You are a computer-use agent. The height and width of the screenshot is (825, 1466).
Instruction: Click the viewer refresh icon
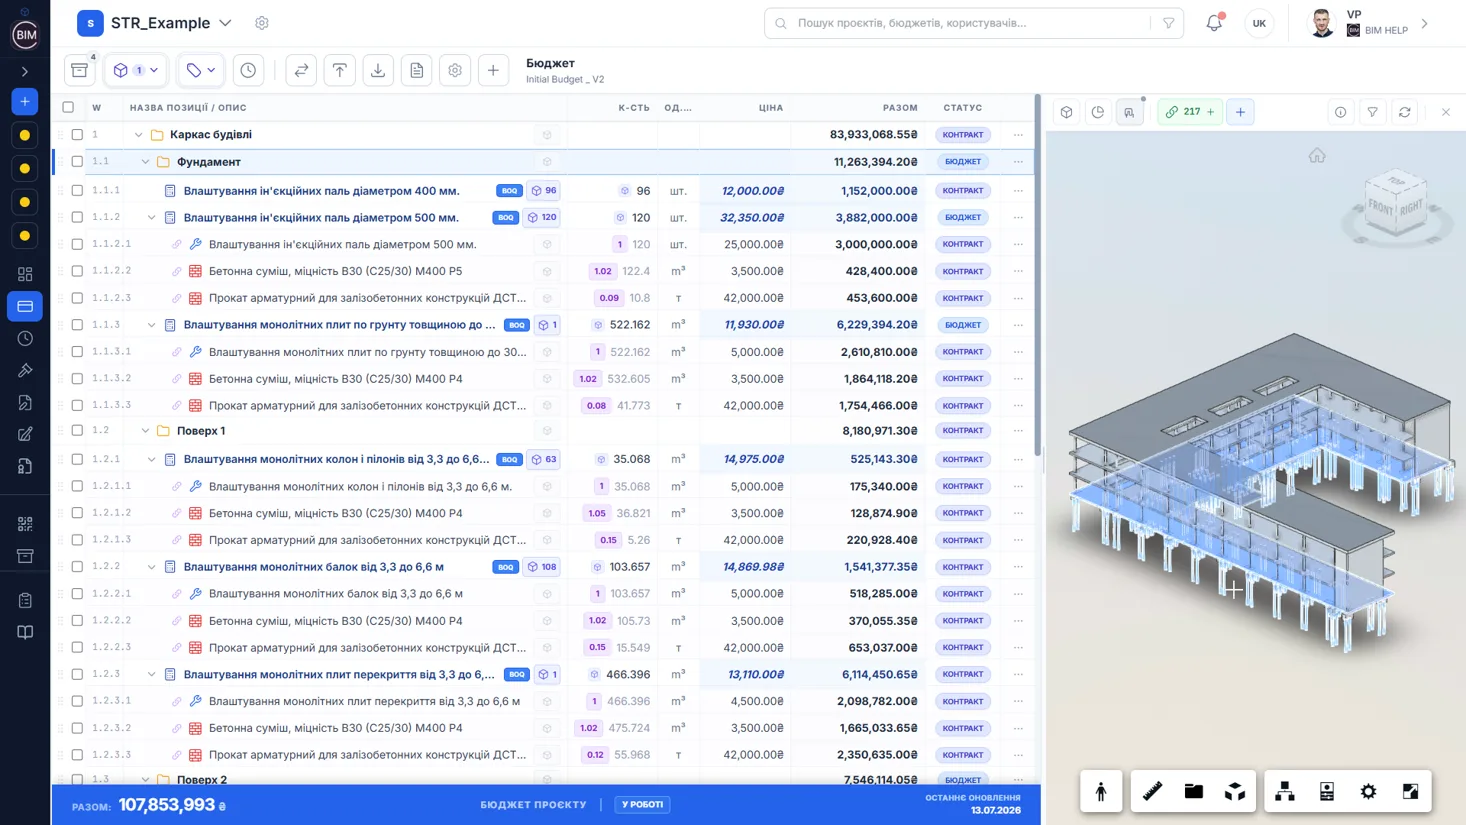1405,112
